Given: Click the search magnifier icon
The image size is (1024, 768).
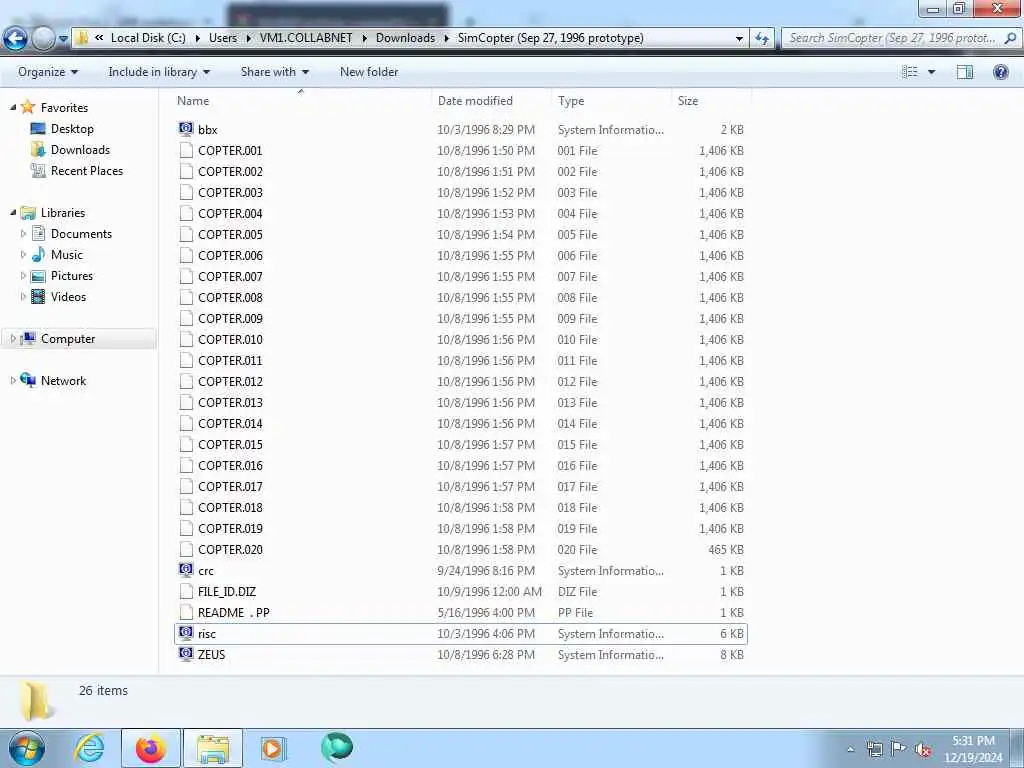Looking at the screenshot, I should pyautogui.click(x=1010, y=38).
